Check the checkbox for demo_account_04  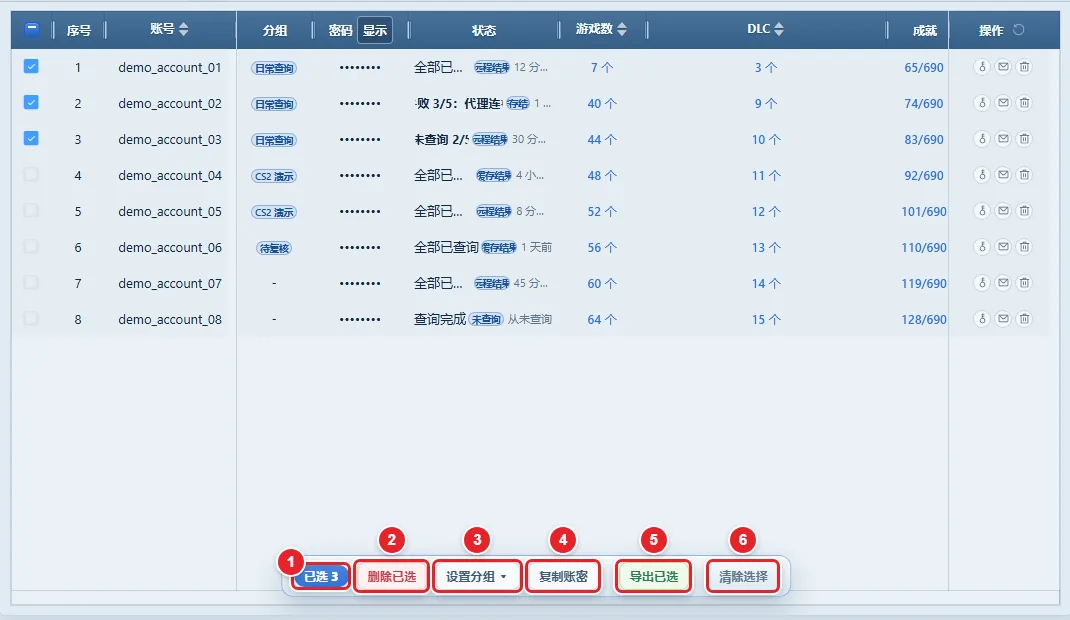coord(31,175)
